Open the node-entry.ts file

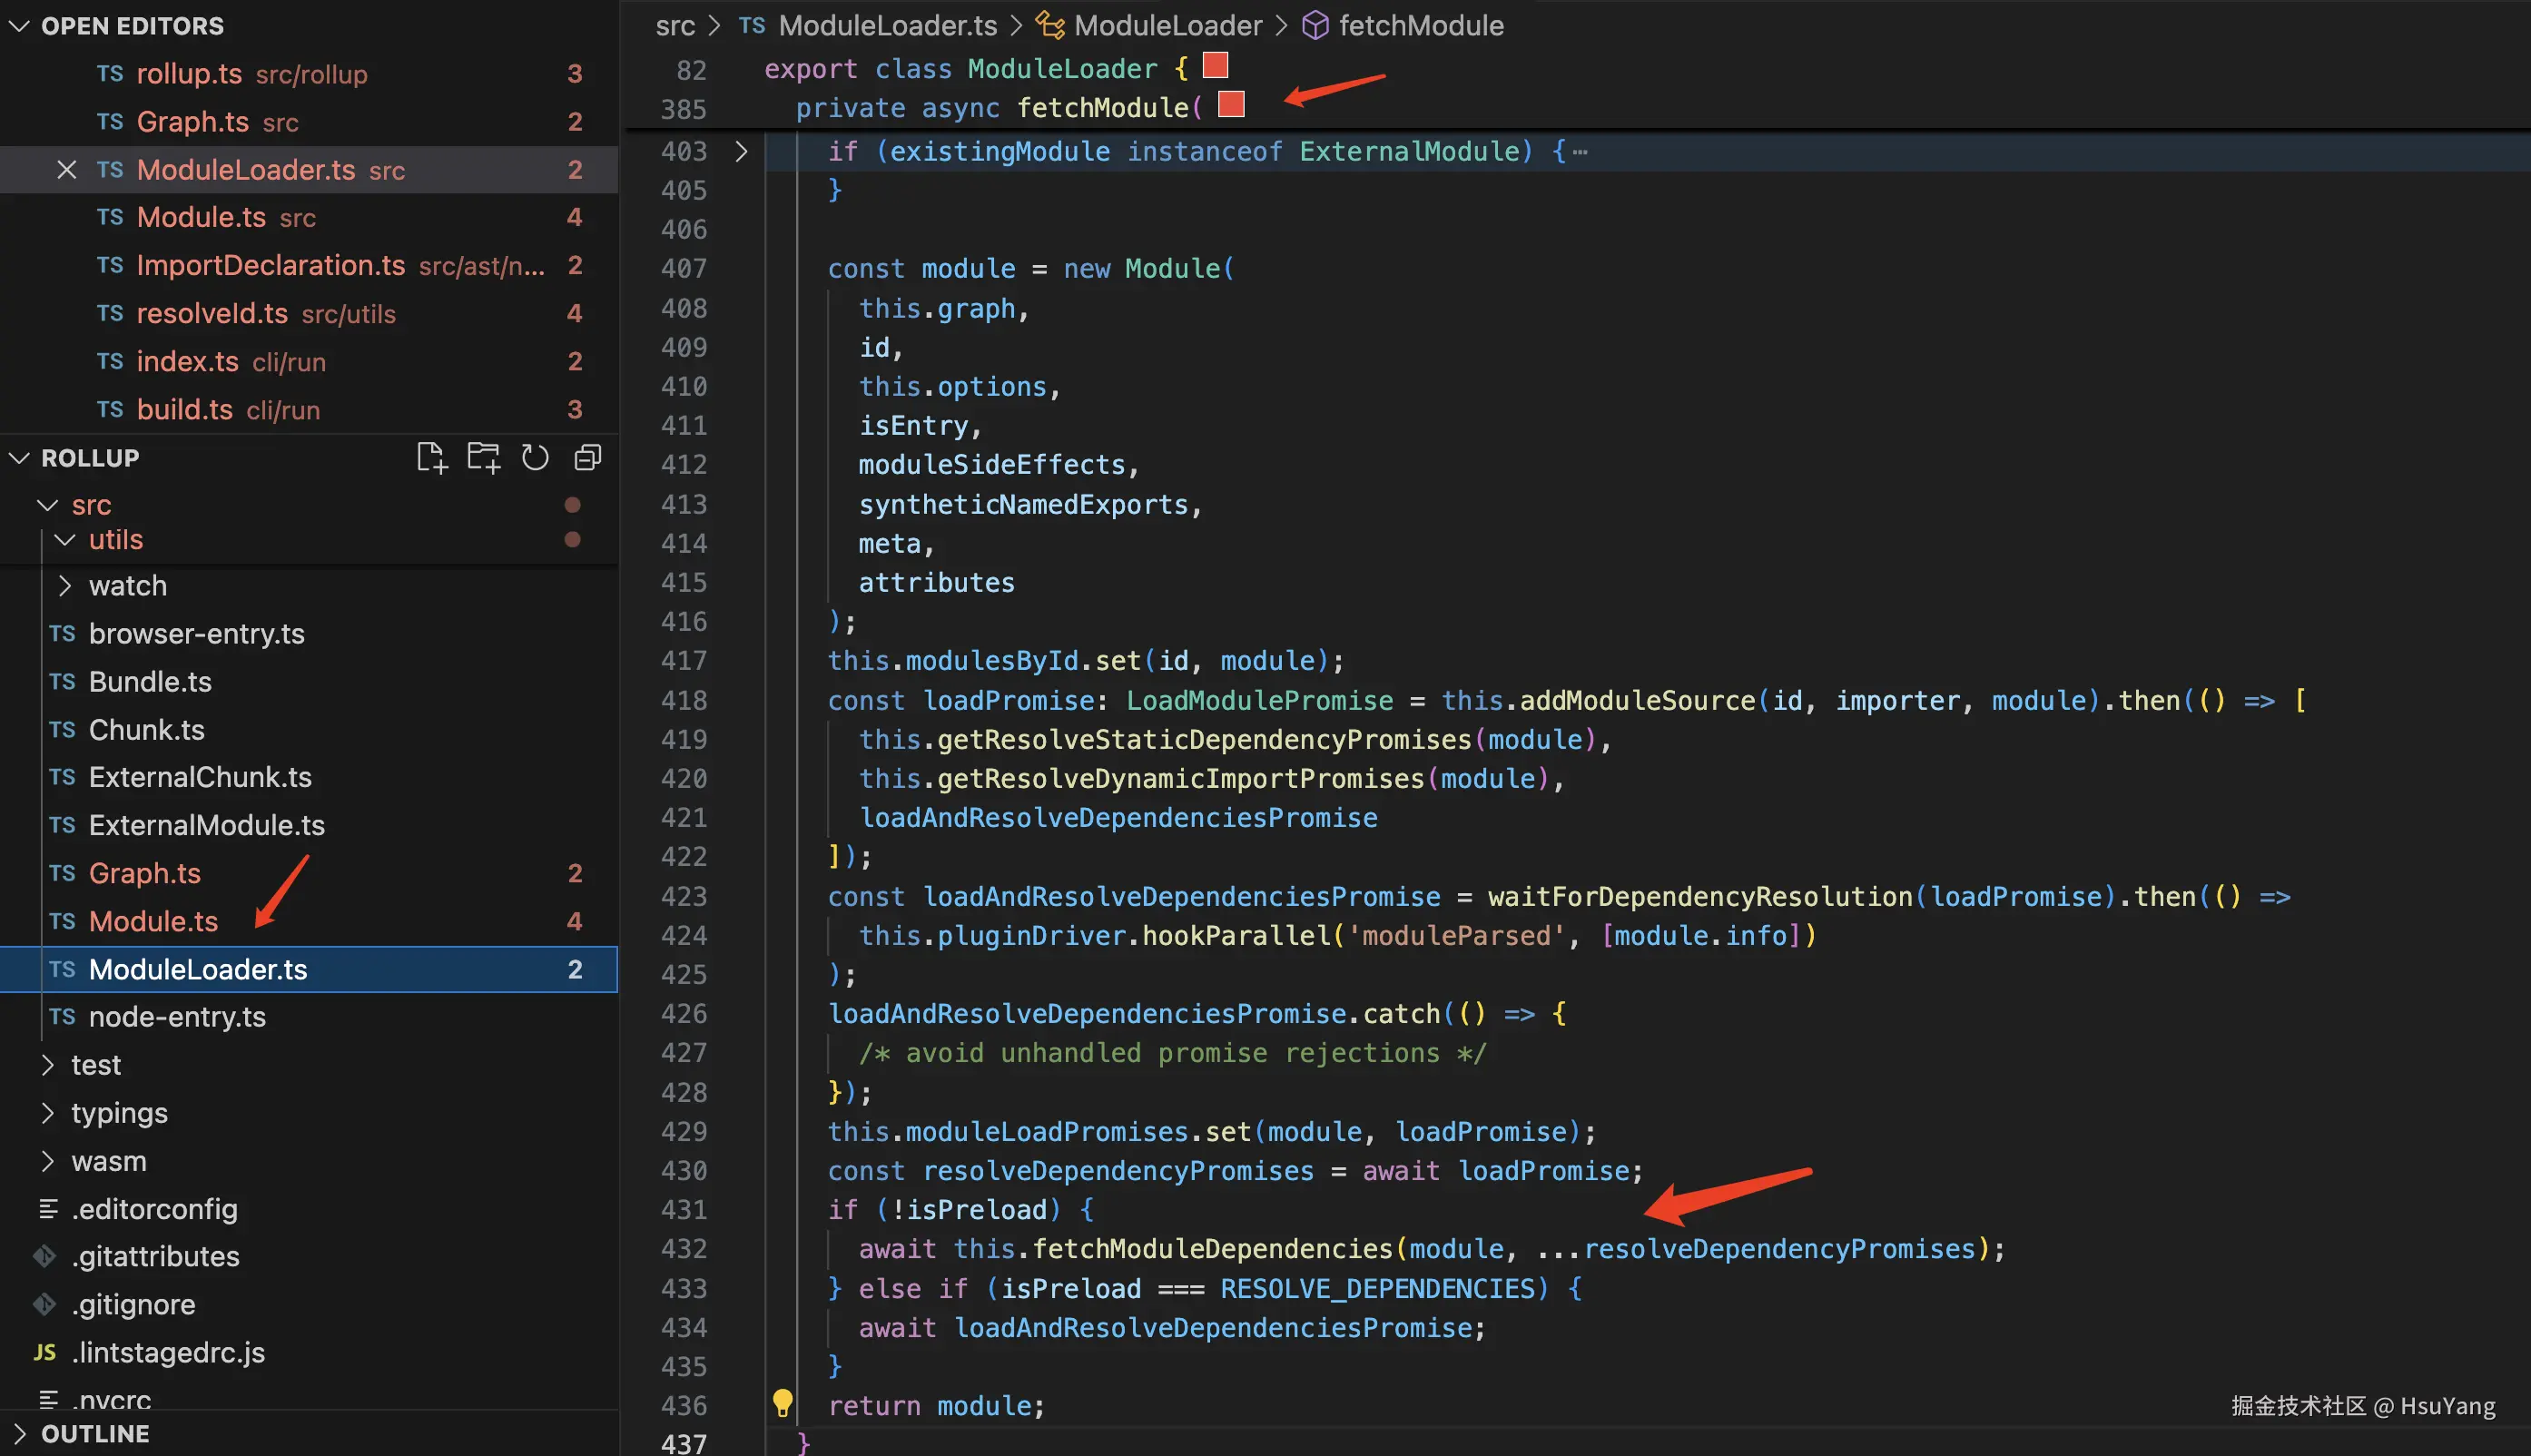tap(177, 1017)
